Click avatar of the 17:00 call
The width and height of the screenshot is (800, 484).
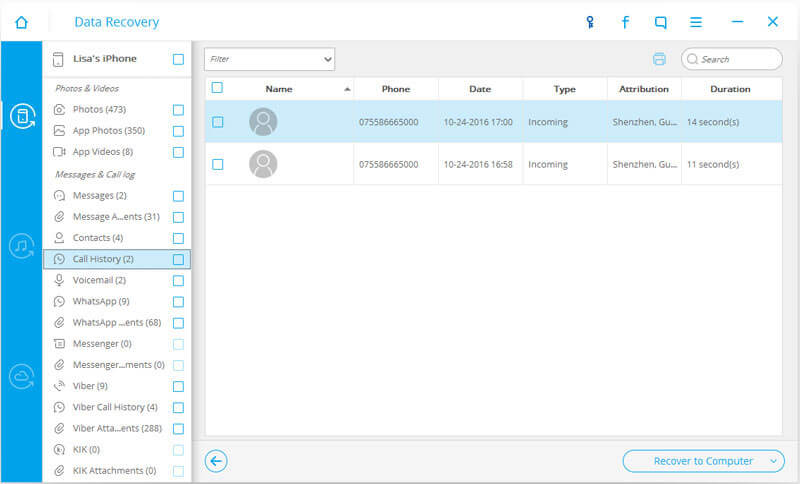pyautogui.click(x=263, y=121)
